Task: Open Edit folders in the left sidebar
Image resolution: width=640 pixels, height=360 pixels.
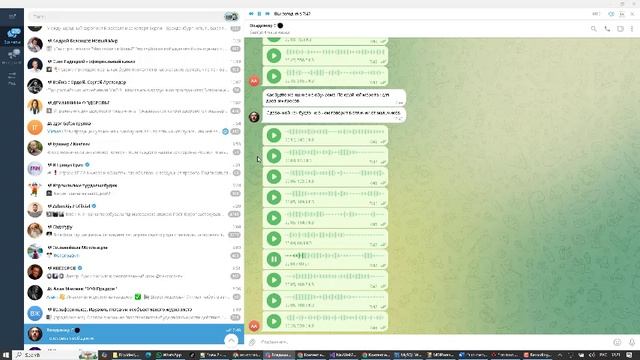Action: (12, 78)
